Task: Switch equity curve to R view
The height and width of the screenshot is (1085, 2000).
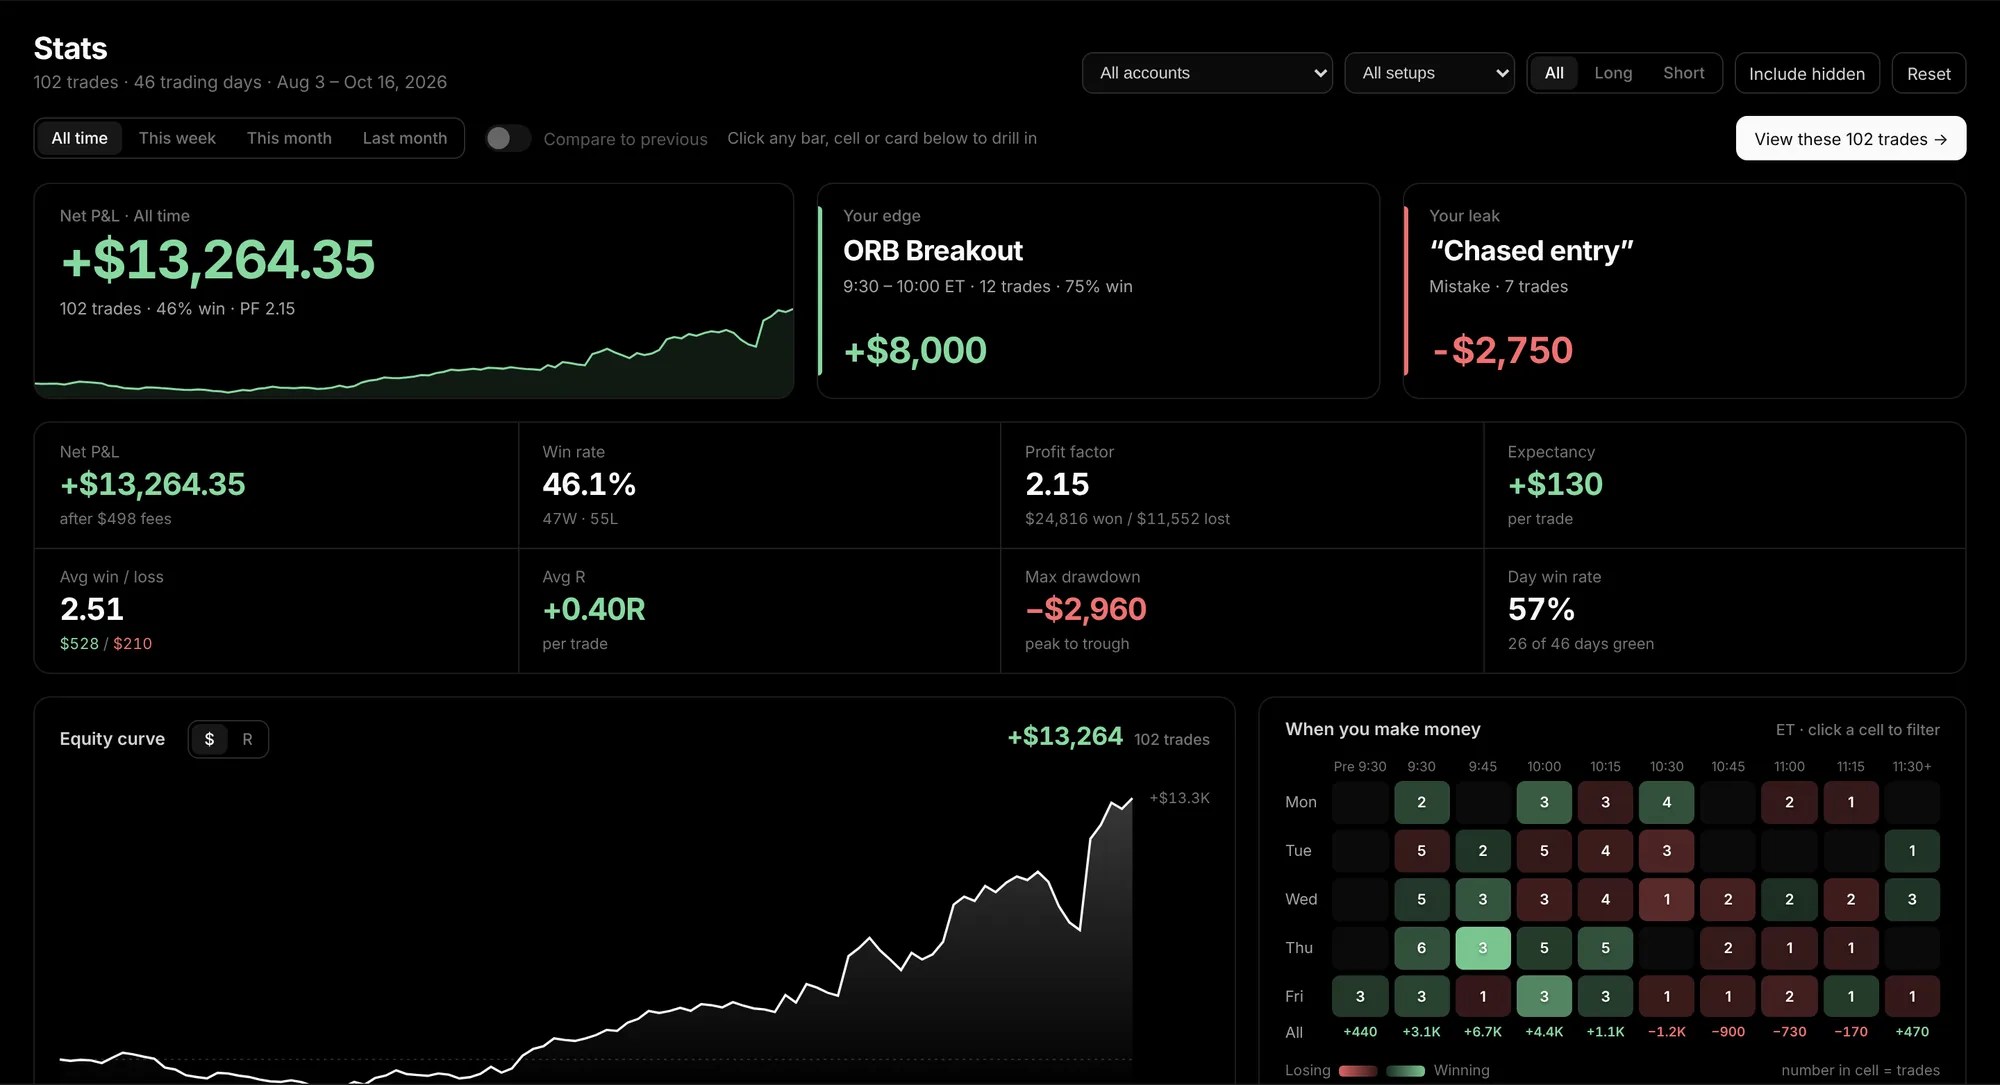Action: (x=247, y=739)
